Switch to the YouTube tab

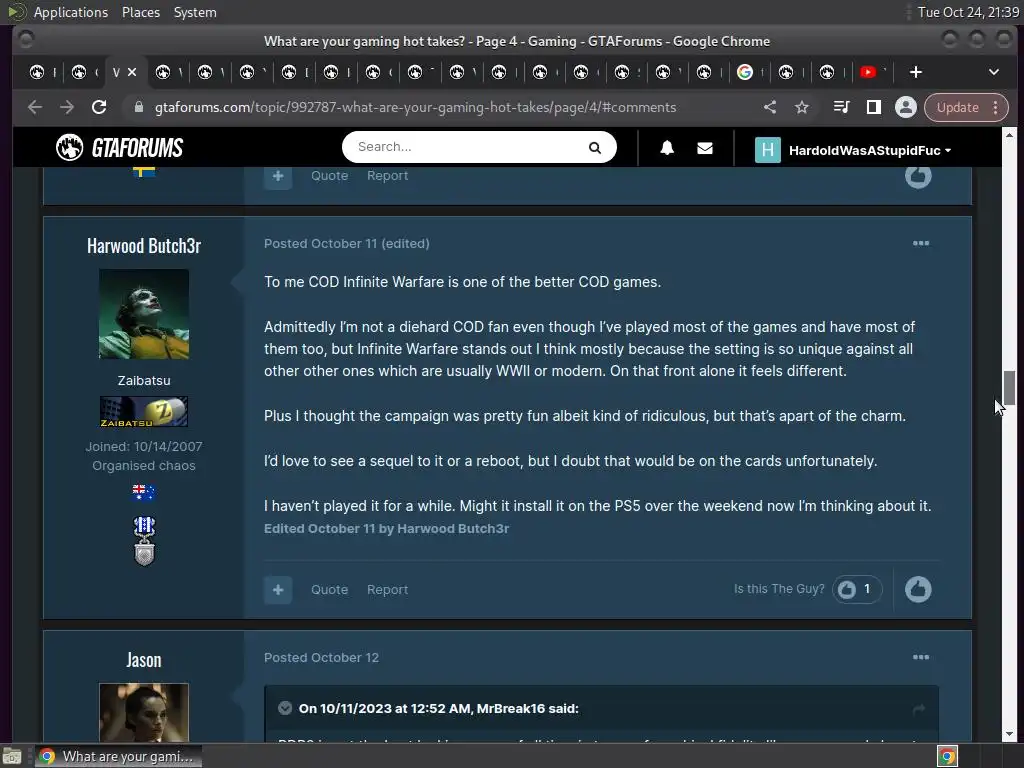tap(867, 72)
